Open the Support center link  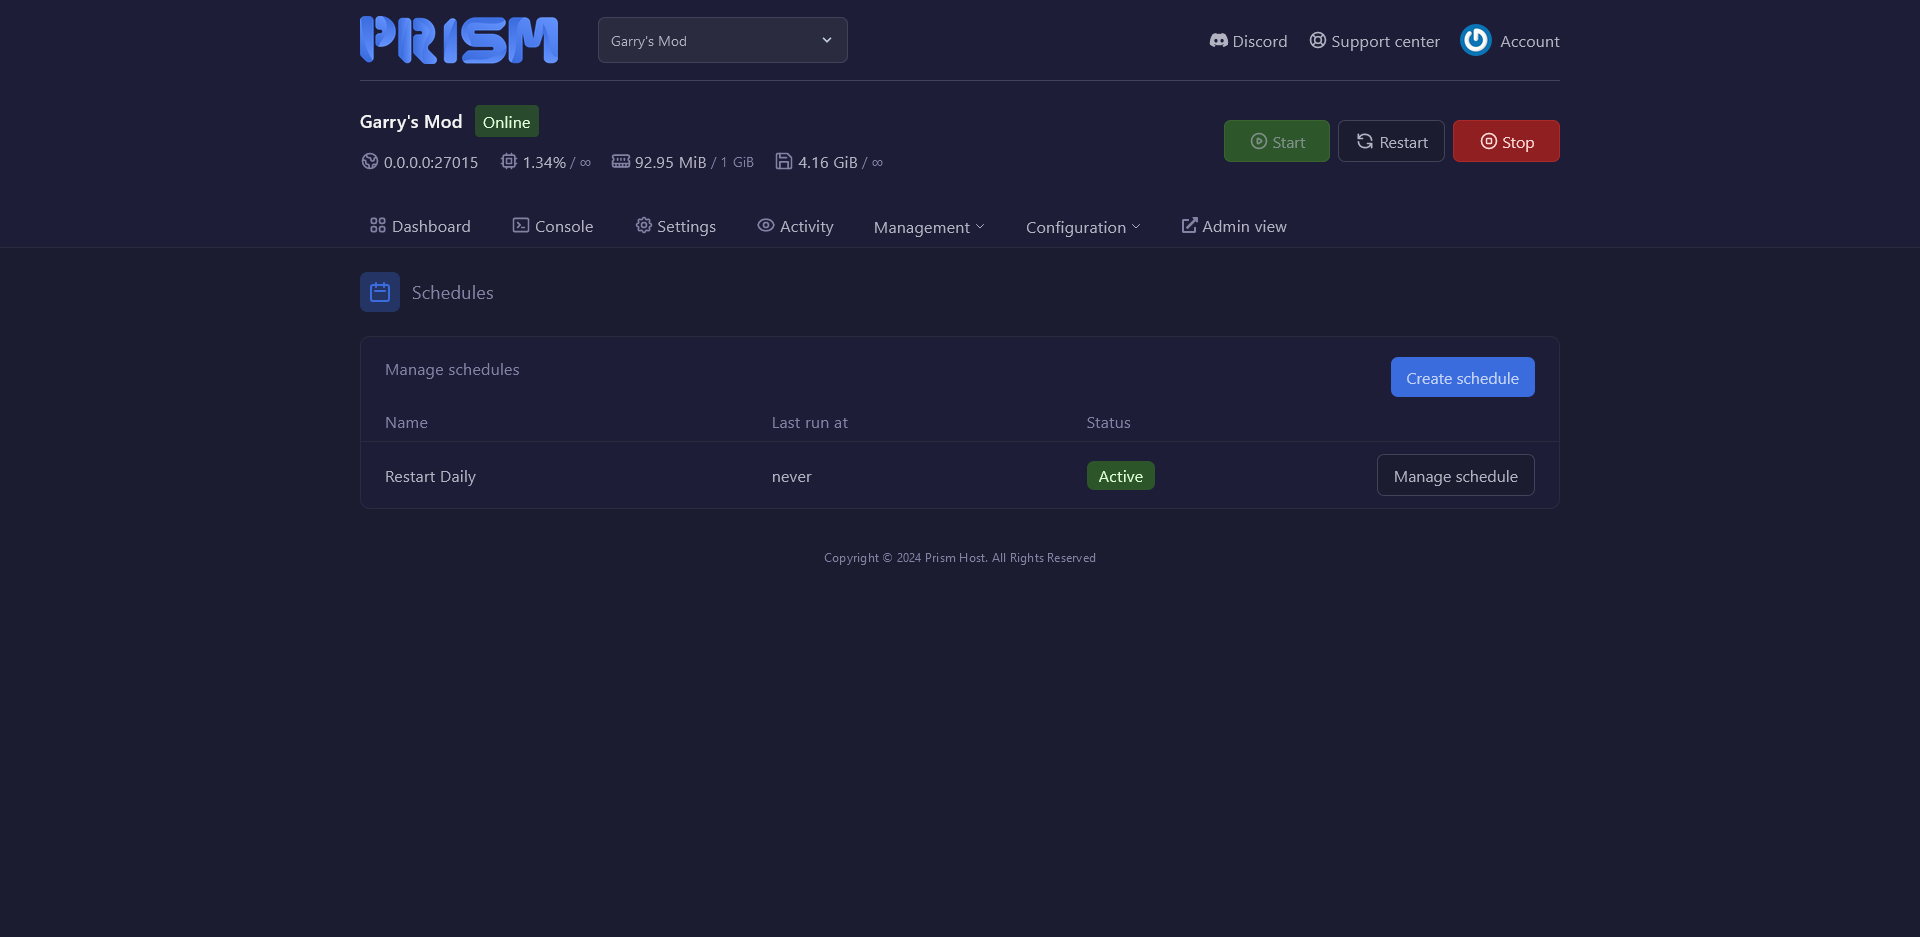[1375, 41]
